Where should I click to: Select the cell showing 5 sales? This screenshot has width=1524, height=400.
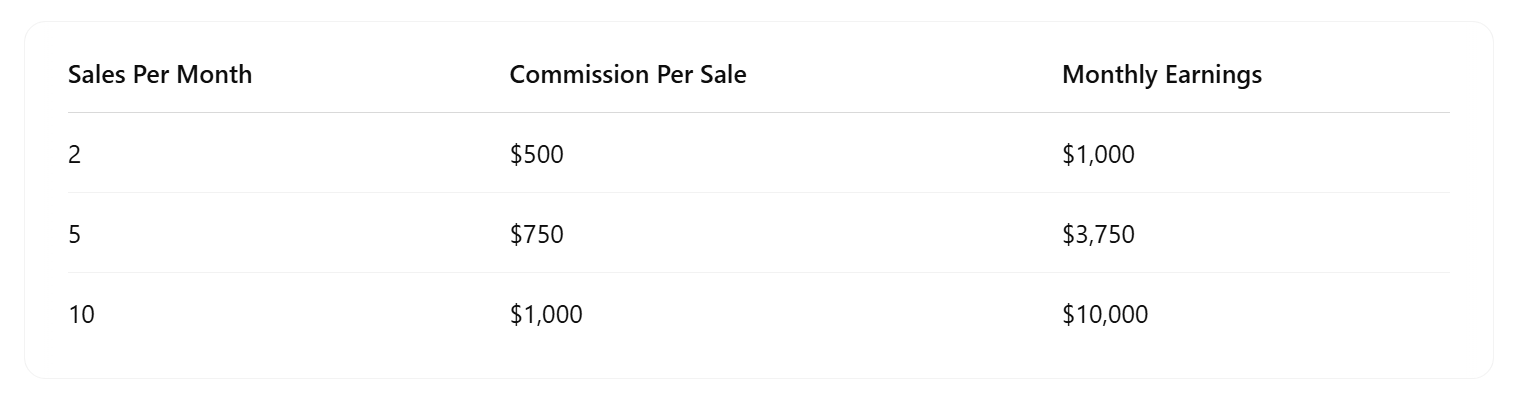[74, 234]
